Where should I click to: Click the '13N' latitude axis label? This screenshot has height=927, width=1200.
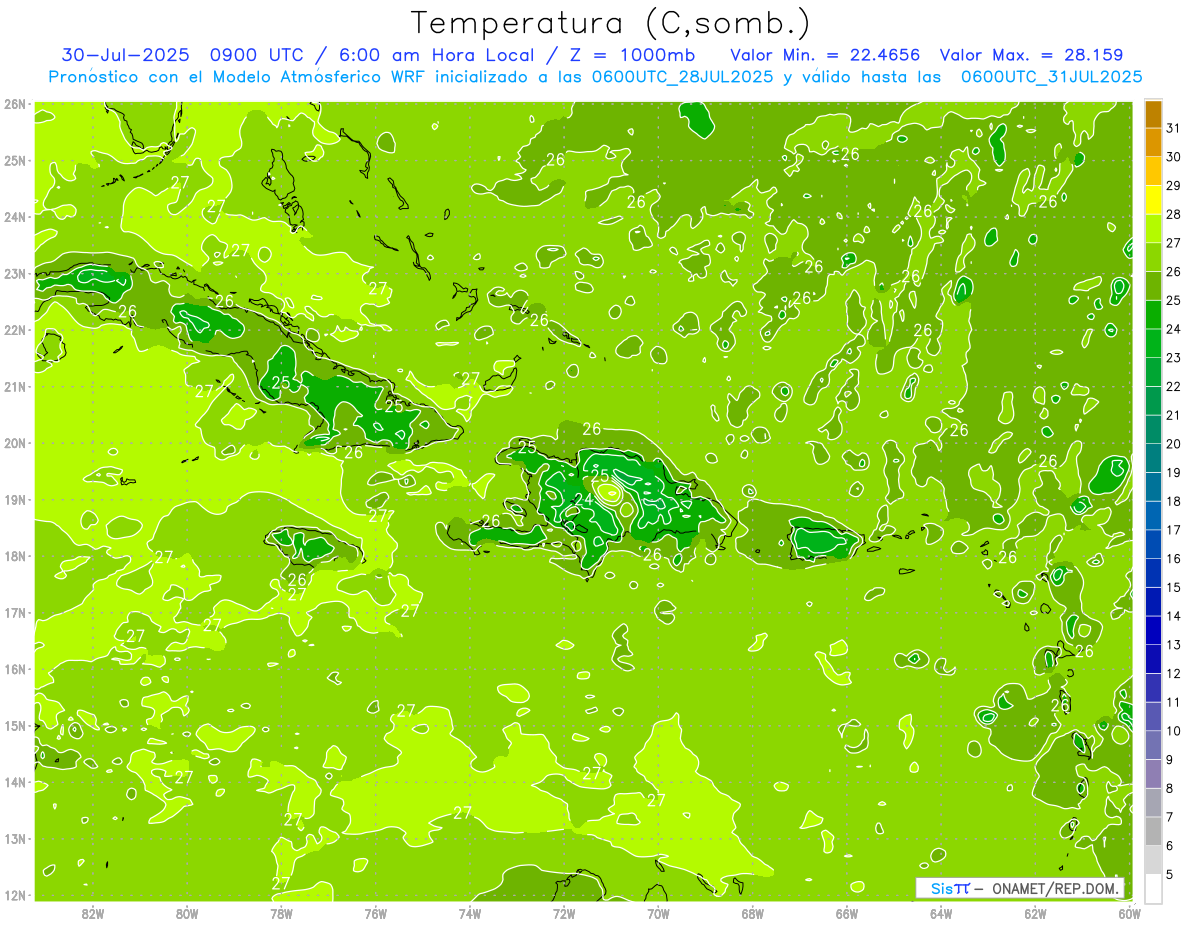[x=15, y=839]
